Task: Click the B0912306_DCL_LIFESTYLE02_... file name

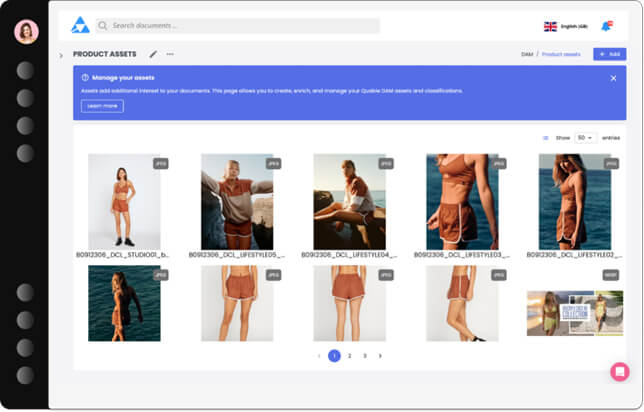Action: tap(574, 255)
